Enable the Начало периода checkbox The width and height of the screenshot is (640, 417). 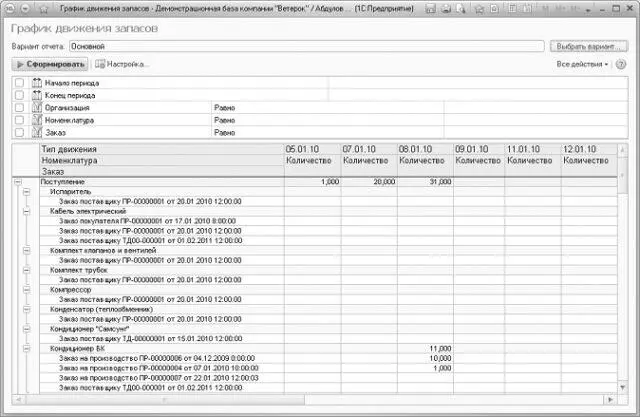tap(19, 82)
